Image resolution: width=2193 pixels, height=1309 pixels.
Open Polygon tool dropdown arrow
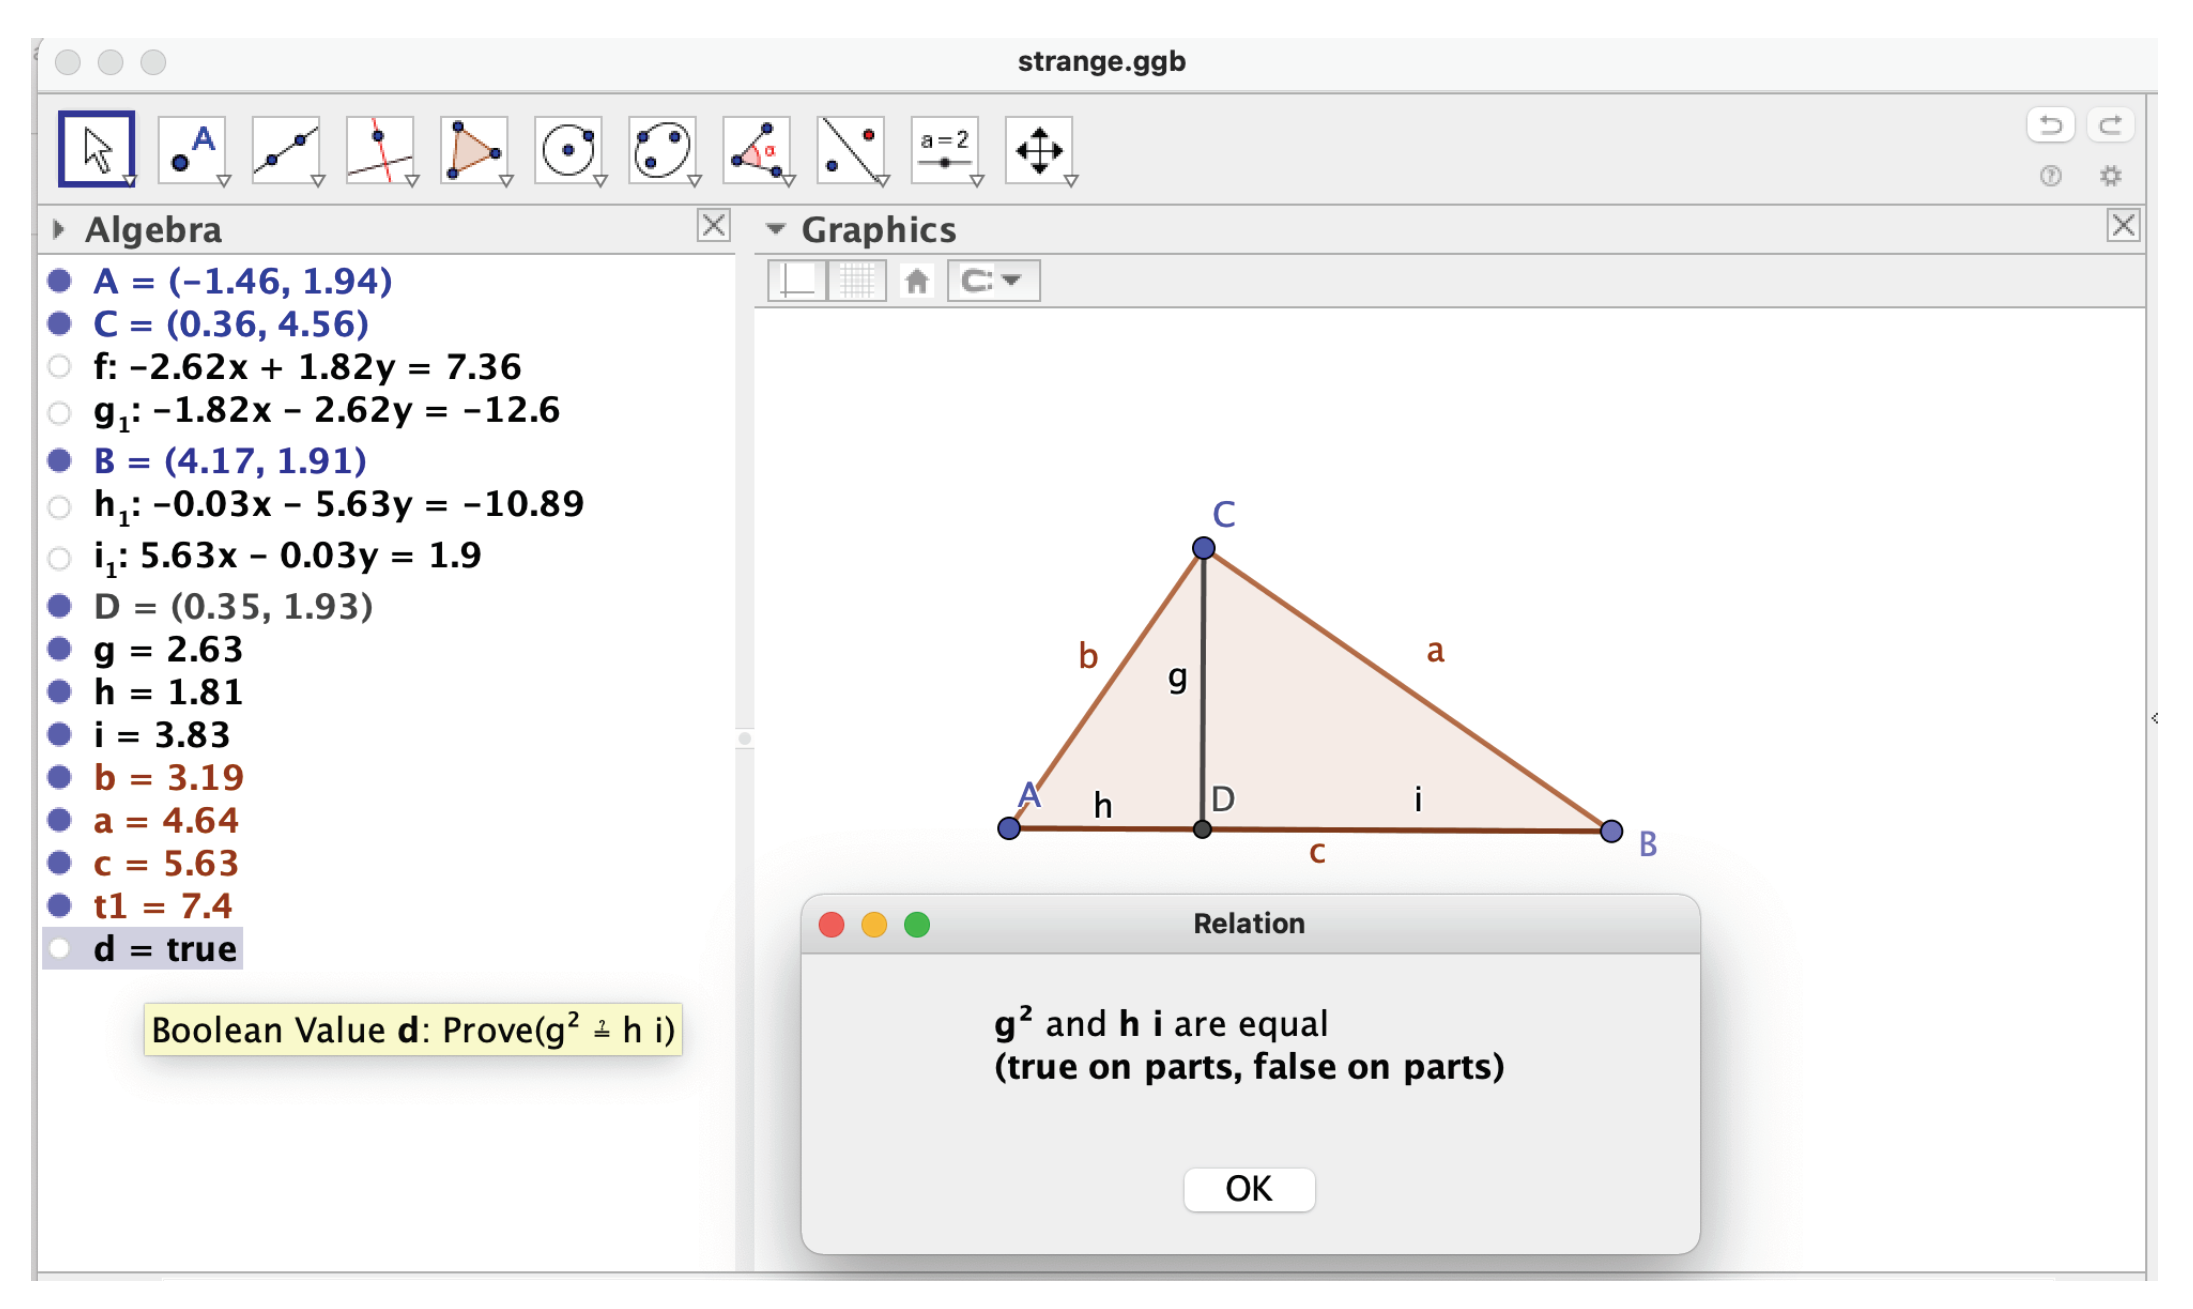pyautogui.click(x=506, y=181)
